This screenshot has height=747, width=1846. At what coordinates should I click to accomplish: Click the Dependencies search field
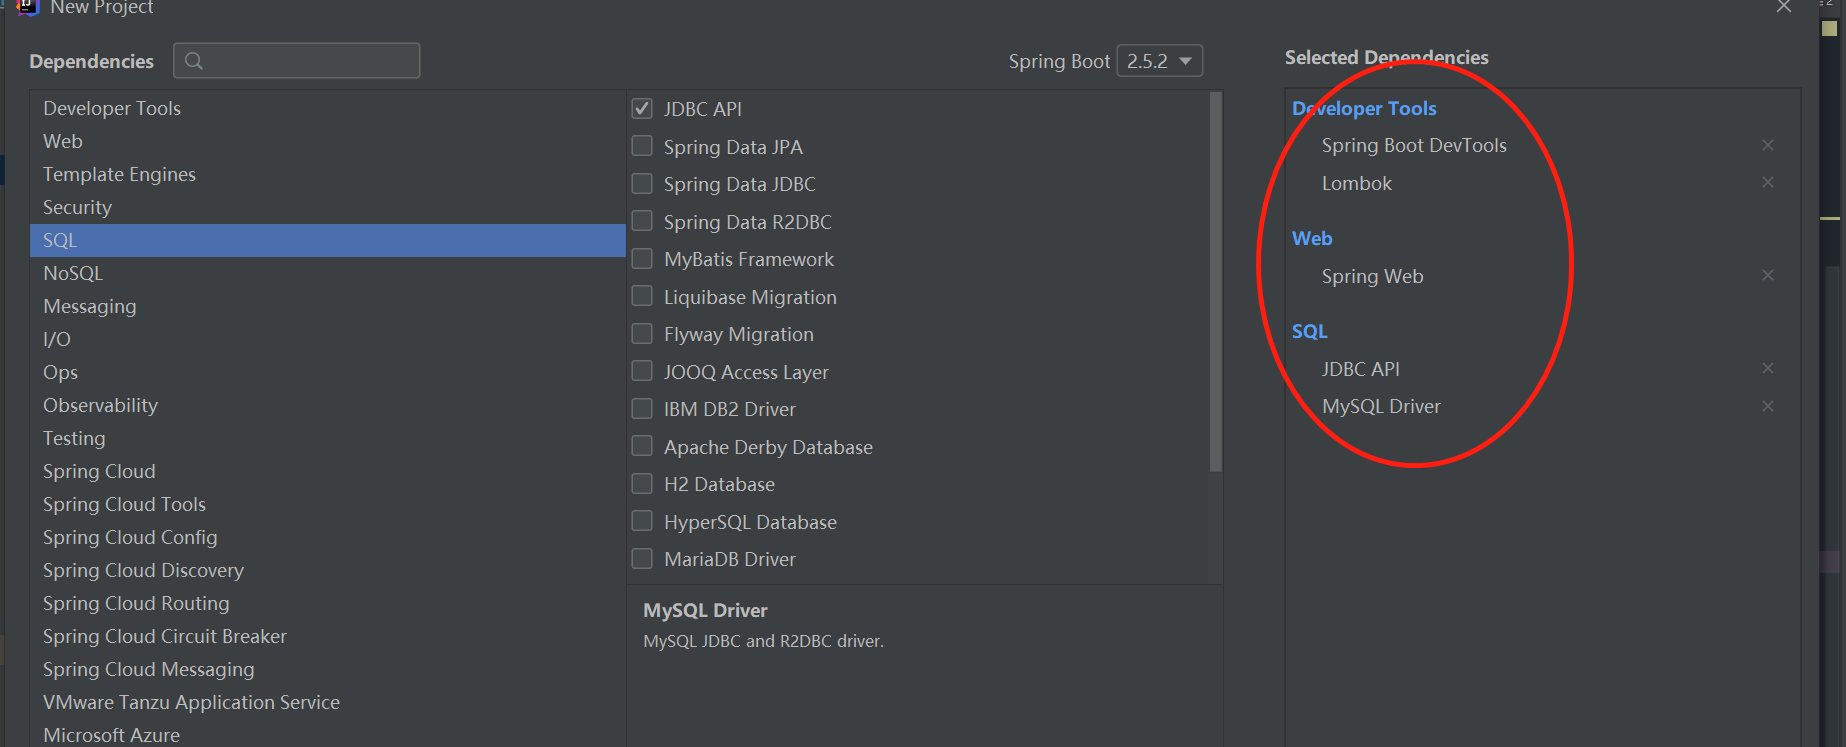(x=297, y=61)
